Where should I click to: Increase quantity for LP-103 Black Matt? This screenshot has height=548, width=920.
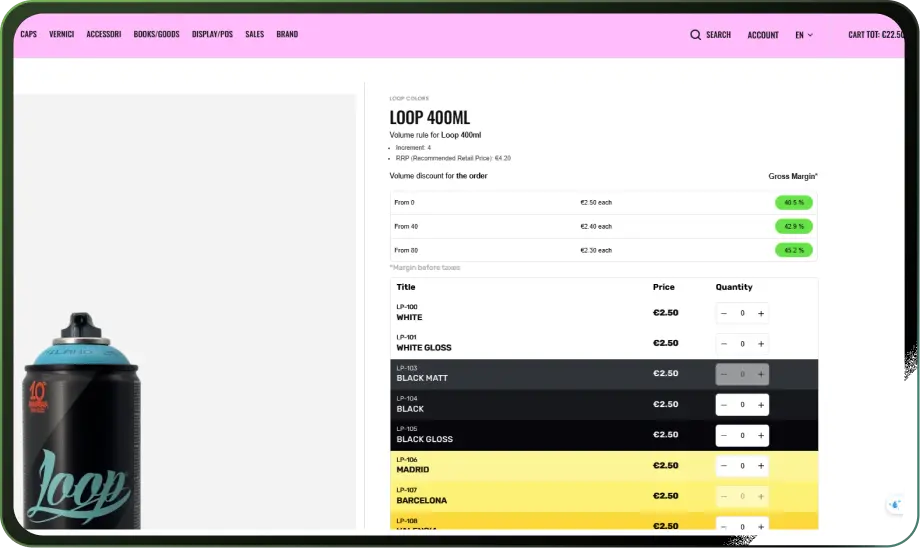pyautogui.click(x=761, y=374)
